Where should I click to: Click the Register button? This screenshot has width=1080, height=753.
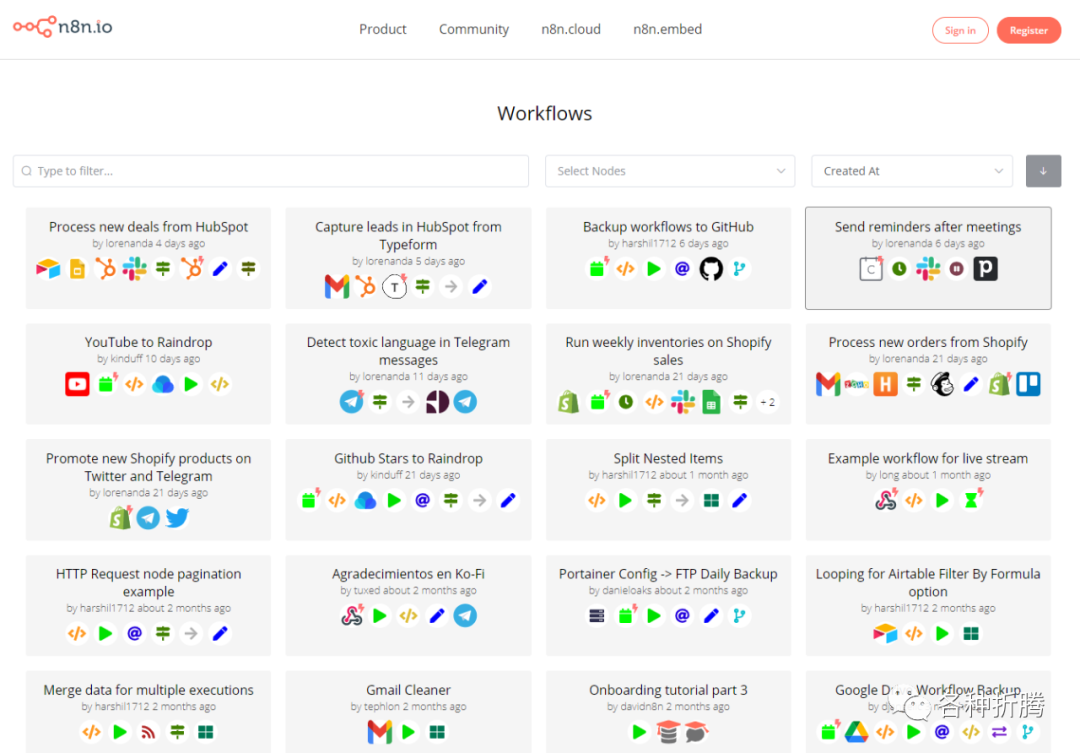[x=1028, y=30]
